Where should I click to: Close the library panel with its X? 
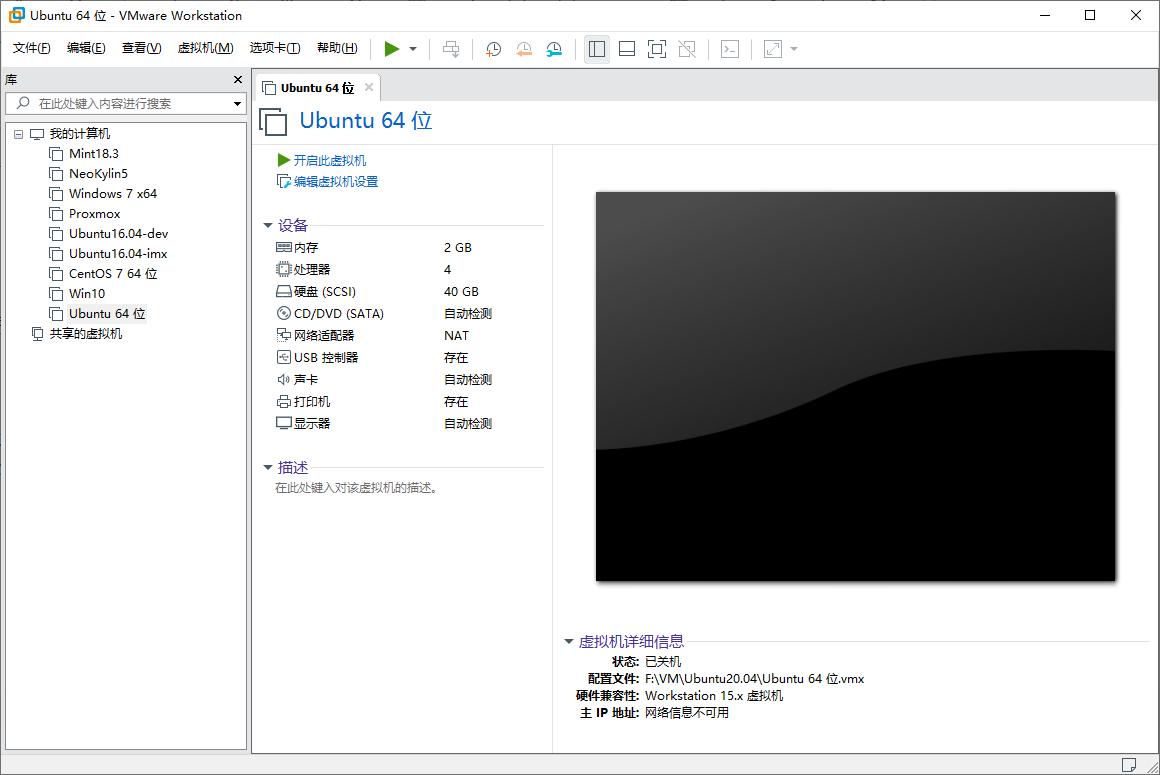237,79
